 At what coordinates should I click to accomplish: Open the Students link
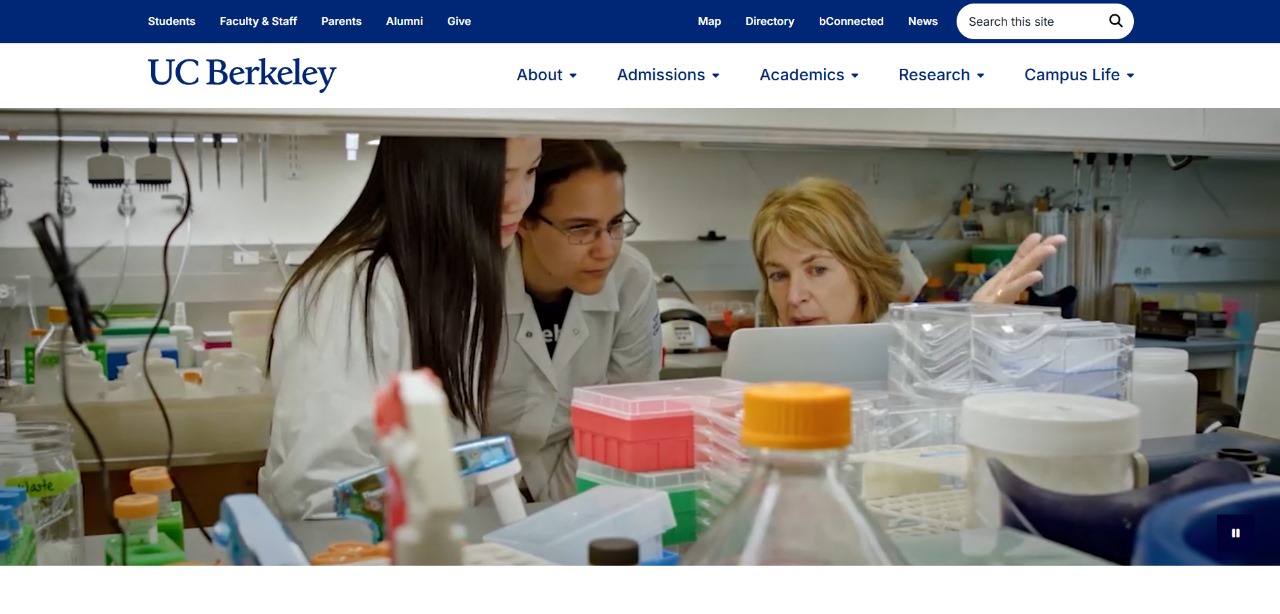tap(172, 21)
